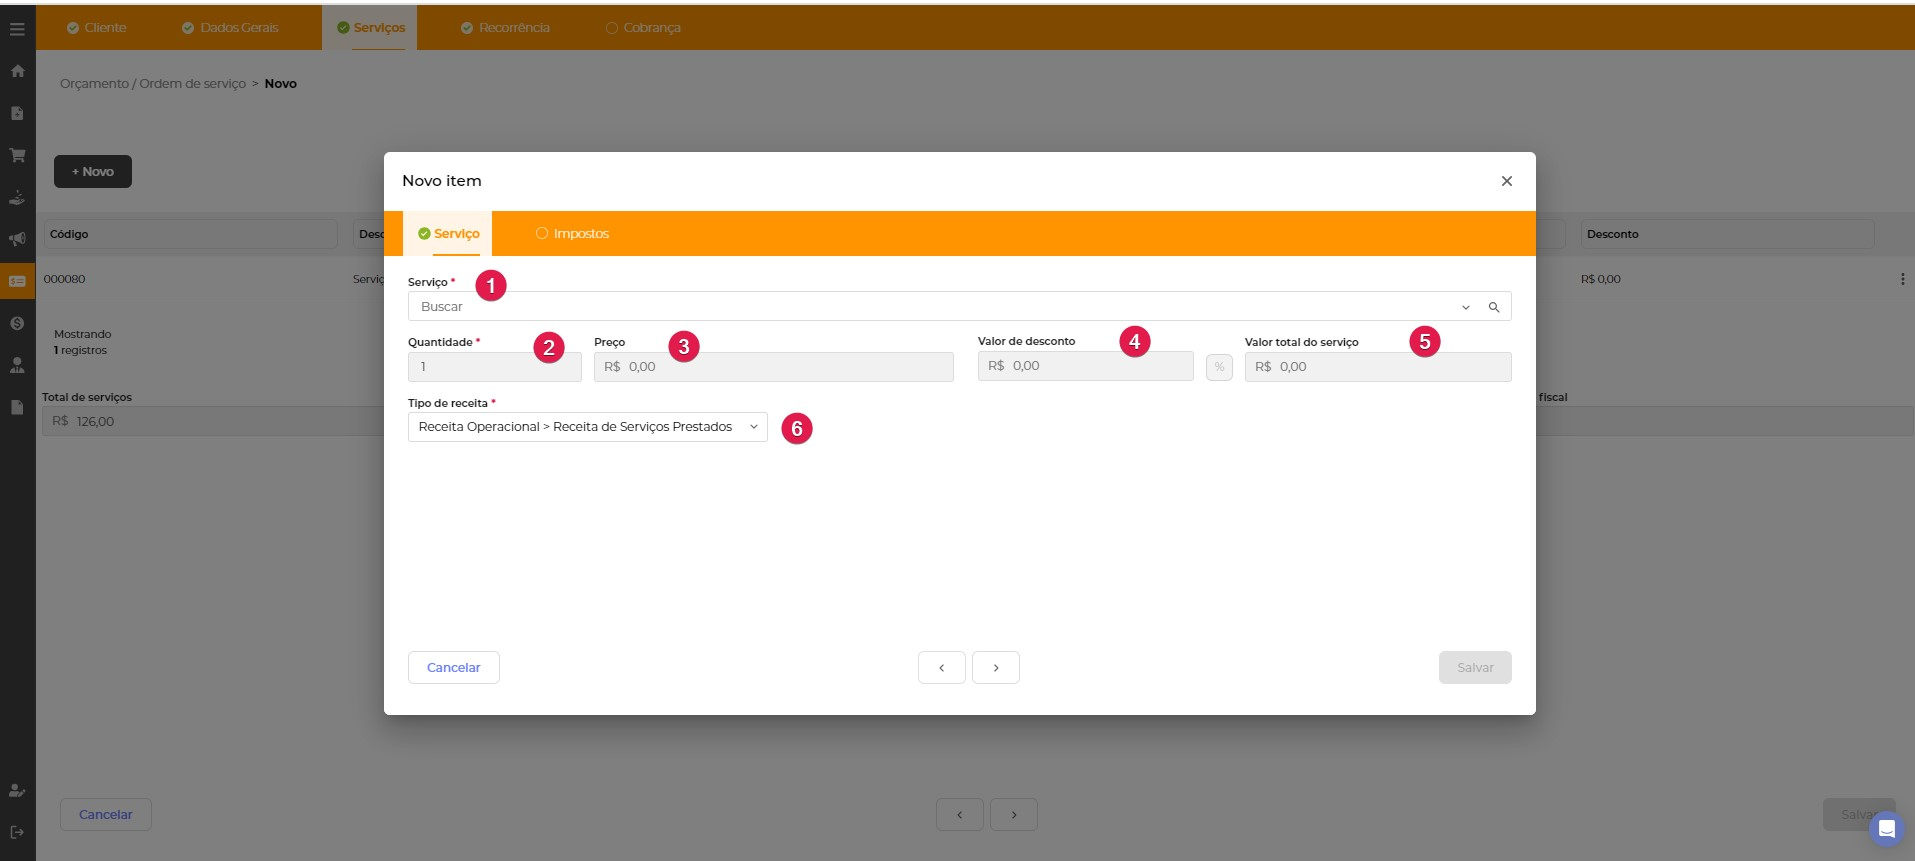Click the three-dot row options icon
Screen dimensions: 1915x861
tap(1902, 279)
